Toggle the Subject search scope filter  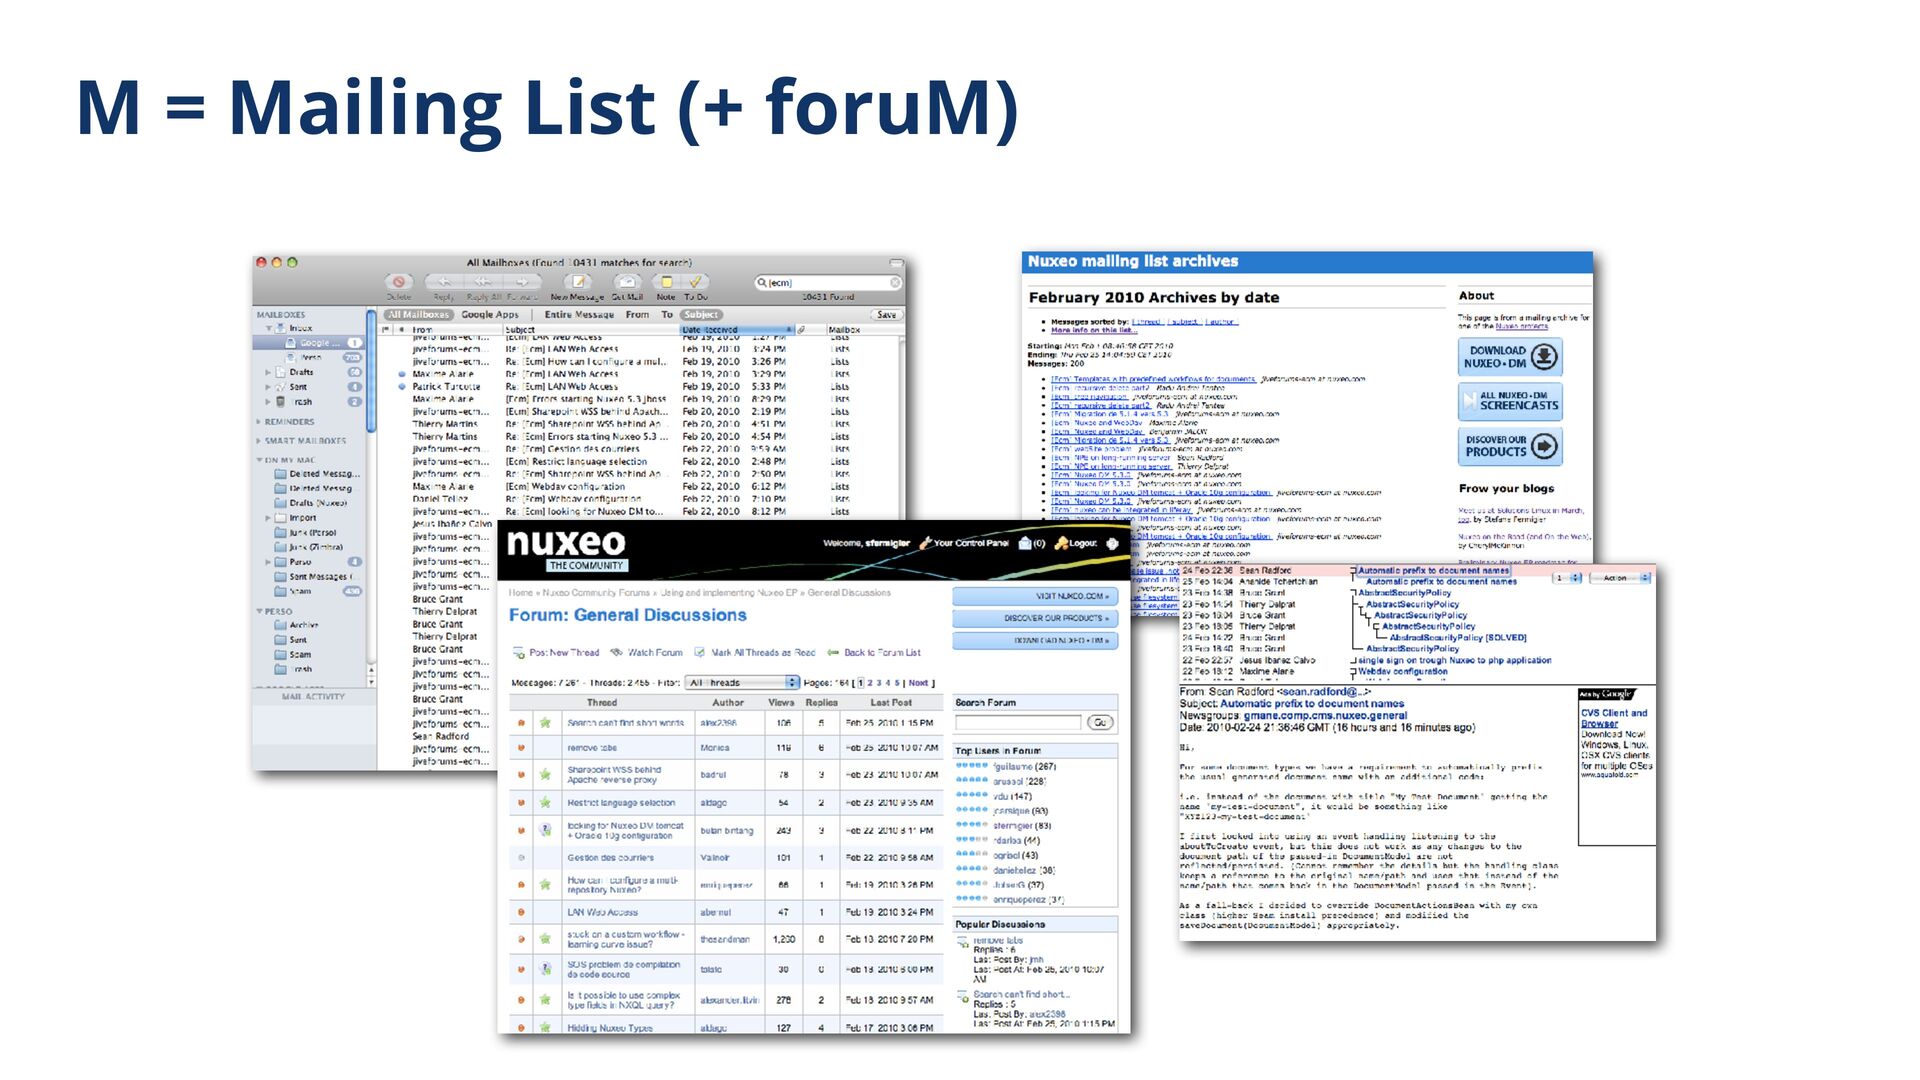pos(701,315)
